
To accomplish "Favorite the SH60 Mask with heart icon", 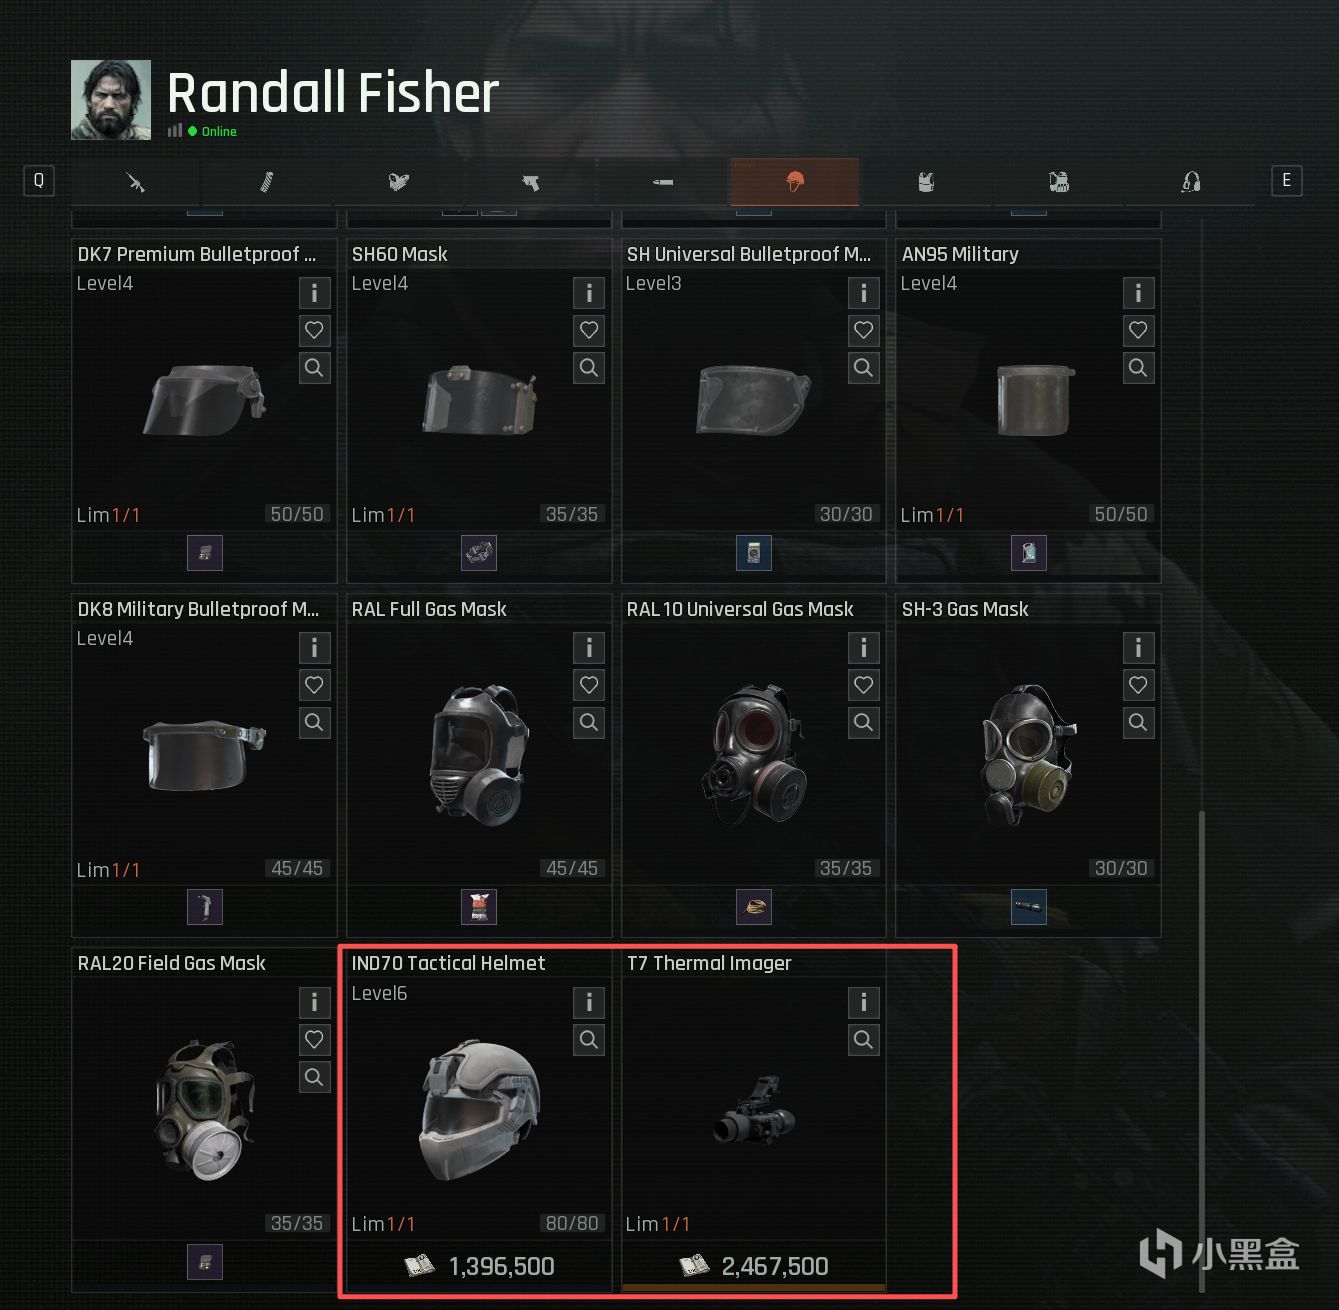I will pos(589,330).
